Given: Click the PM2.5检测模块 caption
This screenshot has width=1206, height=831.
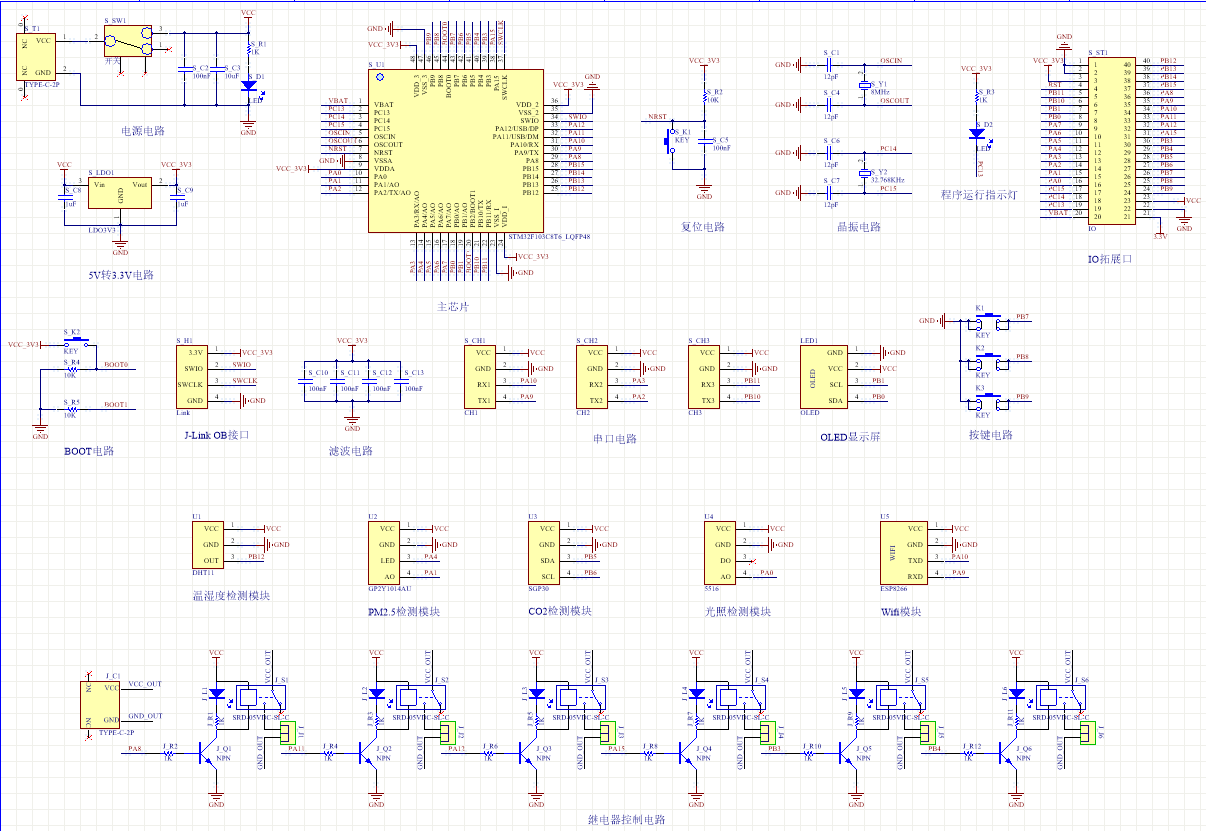Looking at the screenshot, I should pyautogui.click(x=404, y=612).
